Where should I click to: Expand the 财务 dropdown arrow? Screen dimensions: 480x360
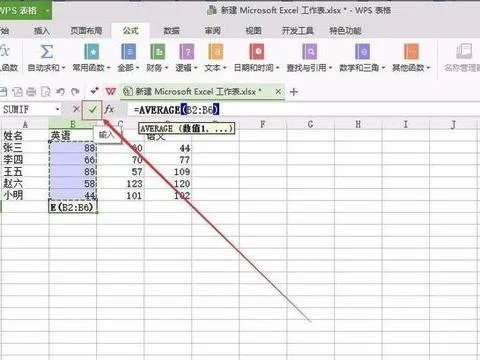pos(166,68)
